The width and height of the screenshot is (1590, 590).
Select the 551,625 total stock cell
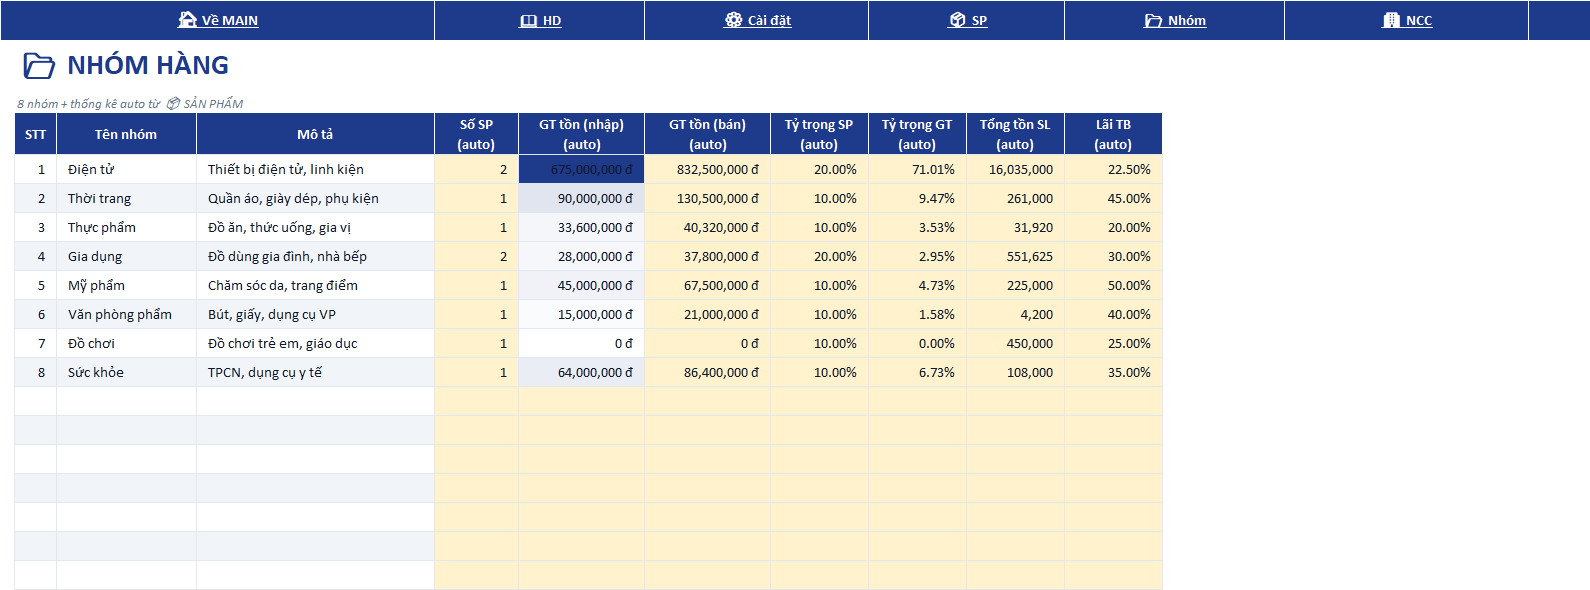[1015, 257]
